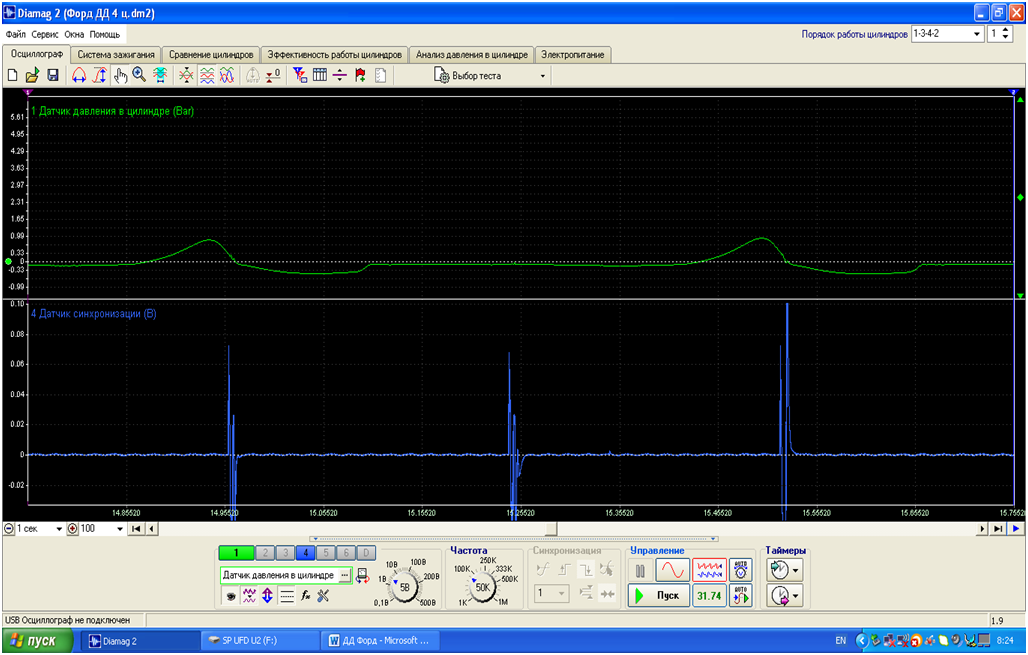Open the table grid icon
Screen dimensions: 1028x655
click(320, 75)
